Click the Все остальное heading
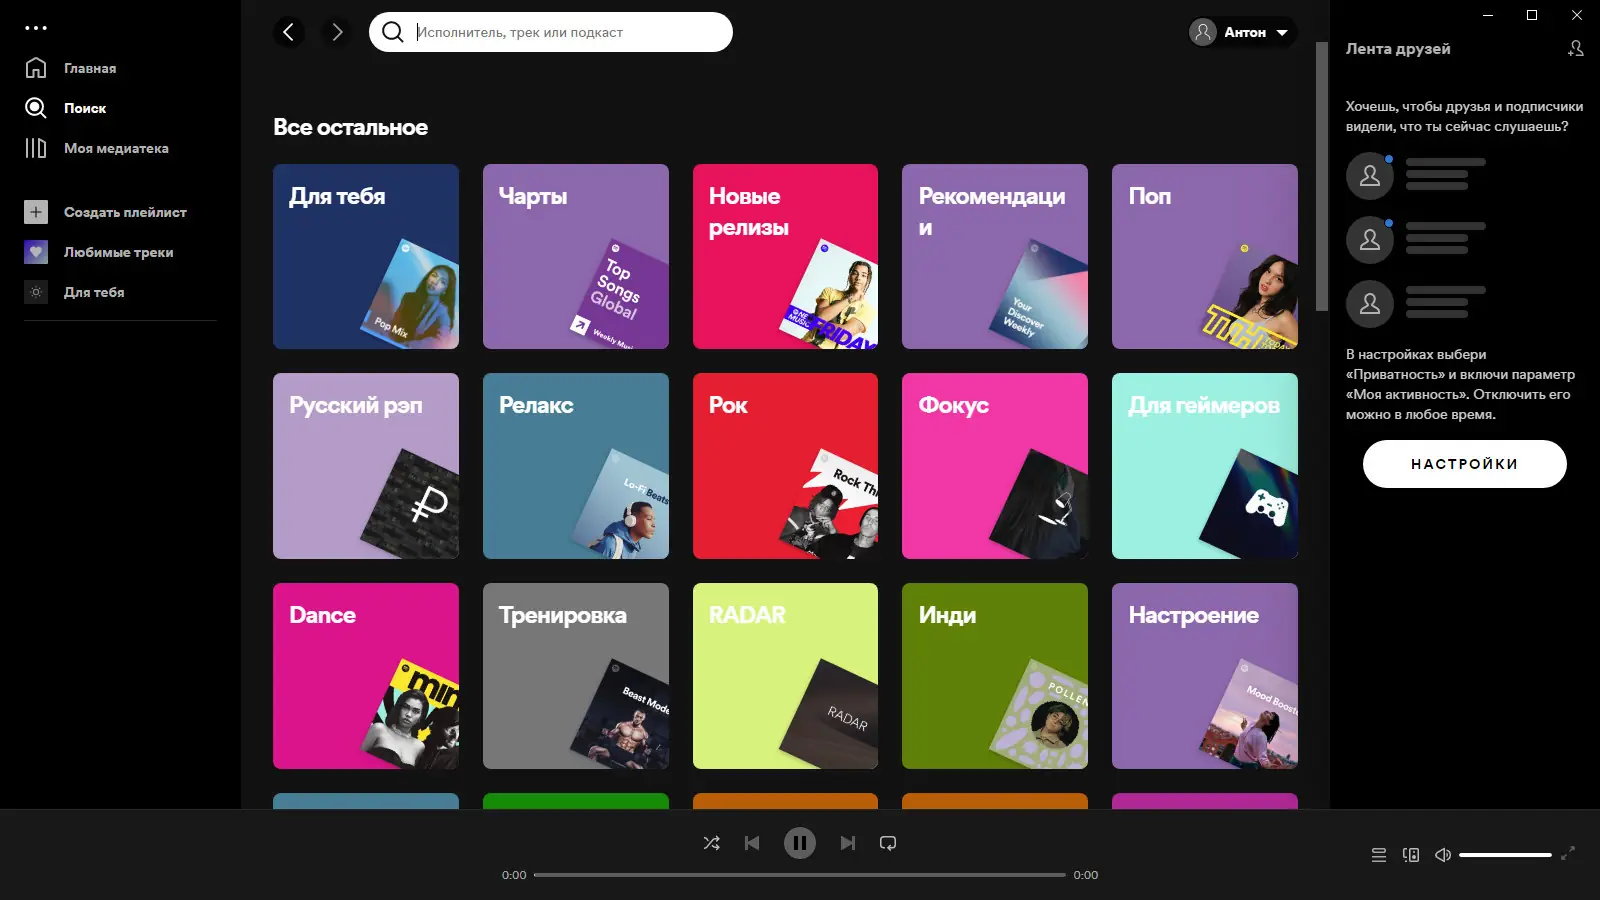The height and width of the screenshot is (900, 1600). tap(350, 127)
